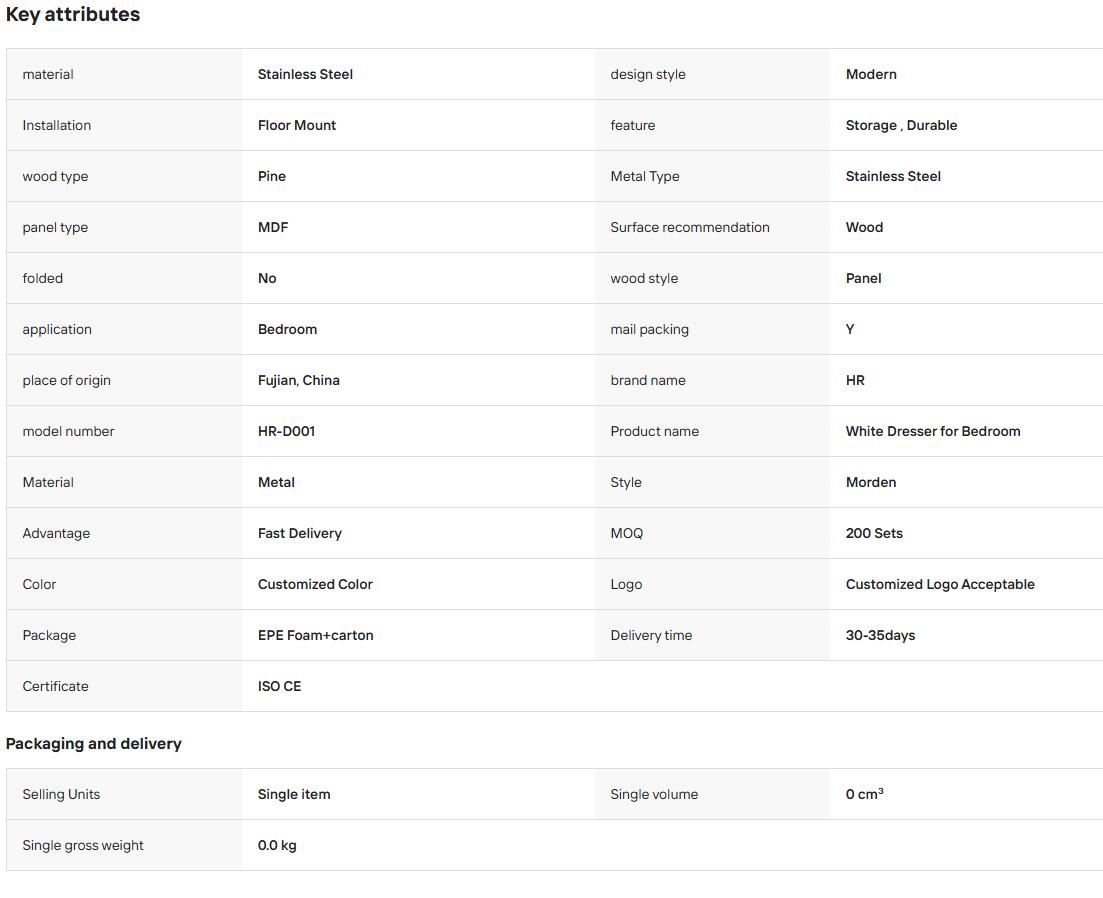Select the Pine wood type value
Viewport: 1103px width, 898px height.
tap(272, 177)
